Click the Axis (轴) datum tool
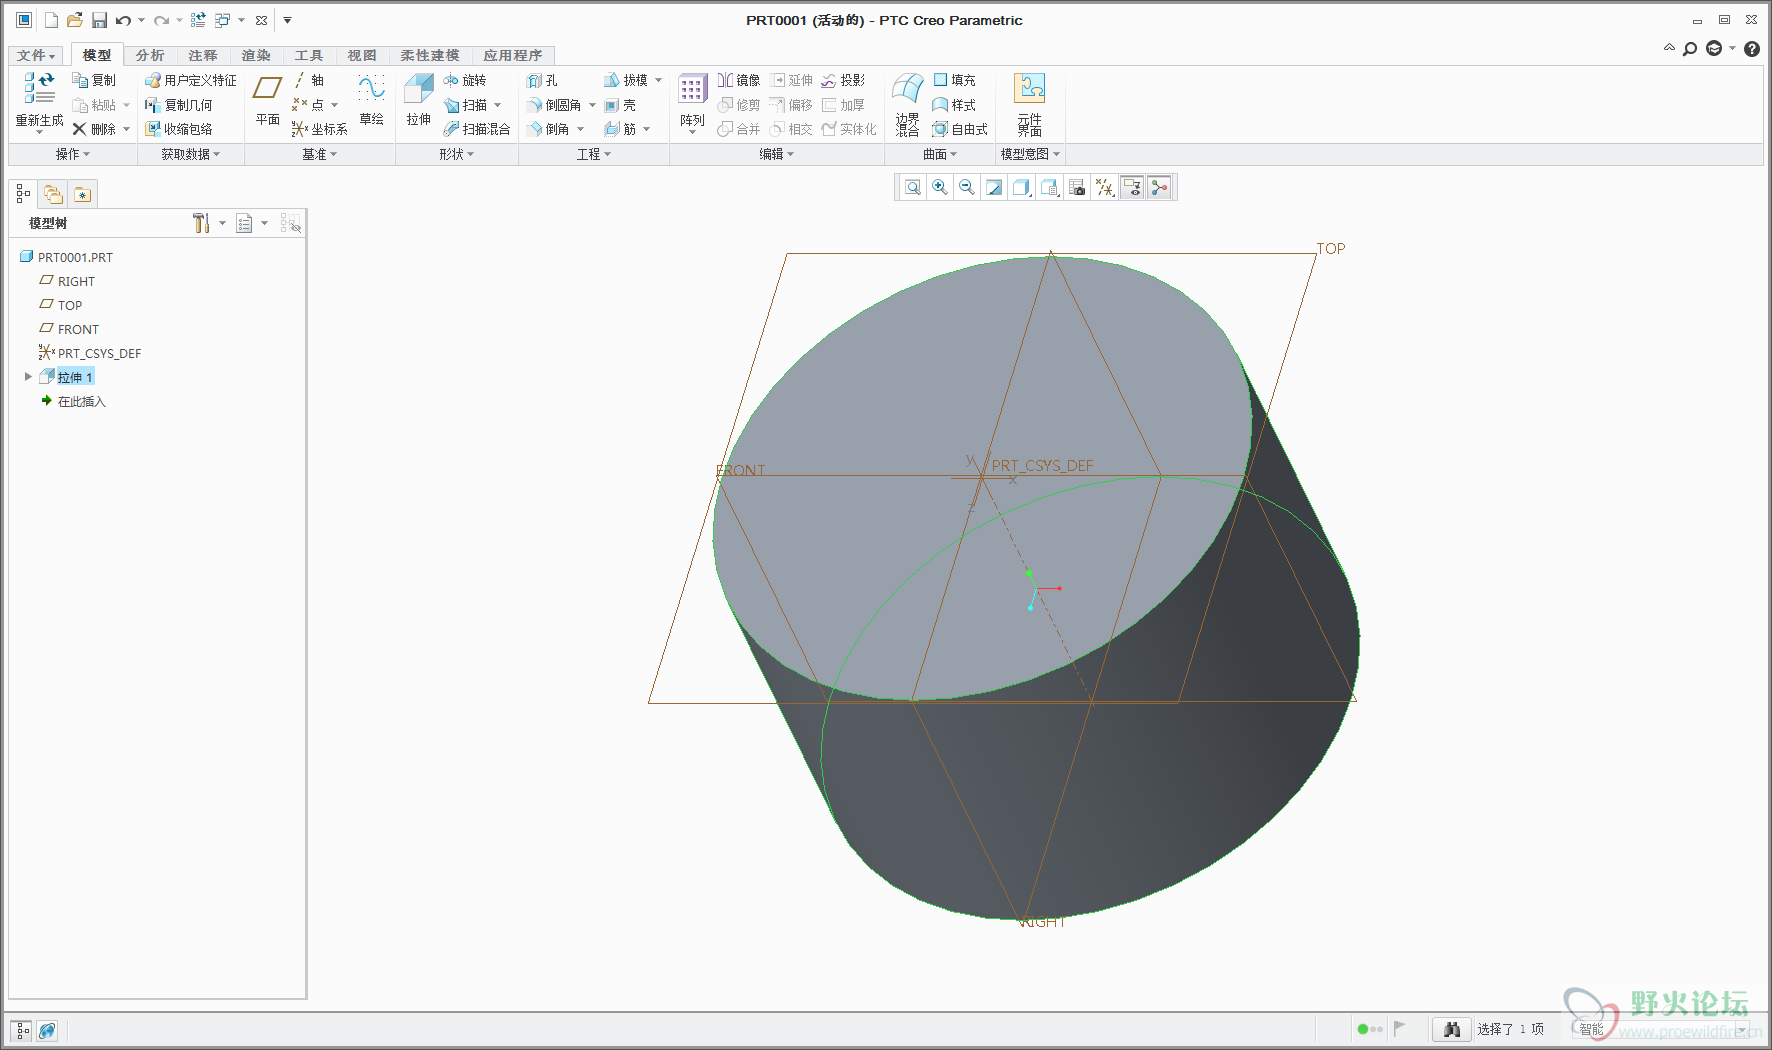 [x=308, y=80]
